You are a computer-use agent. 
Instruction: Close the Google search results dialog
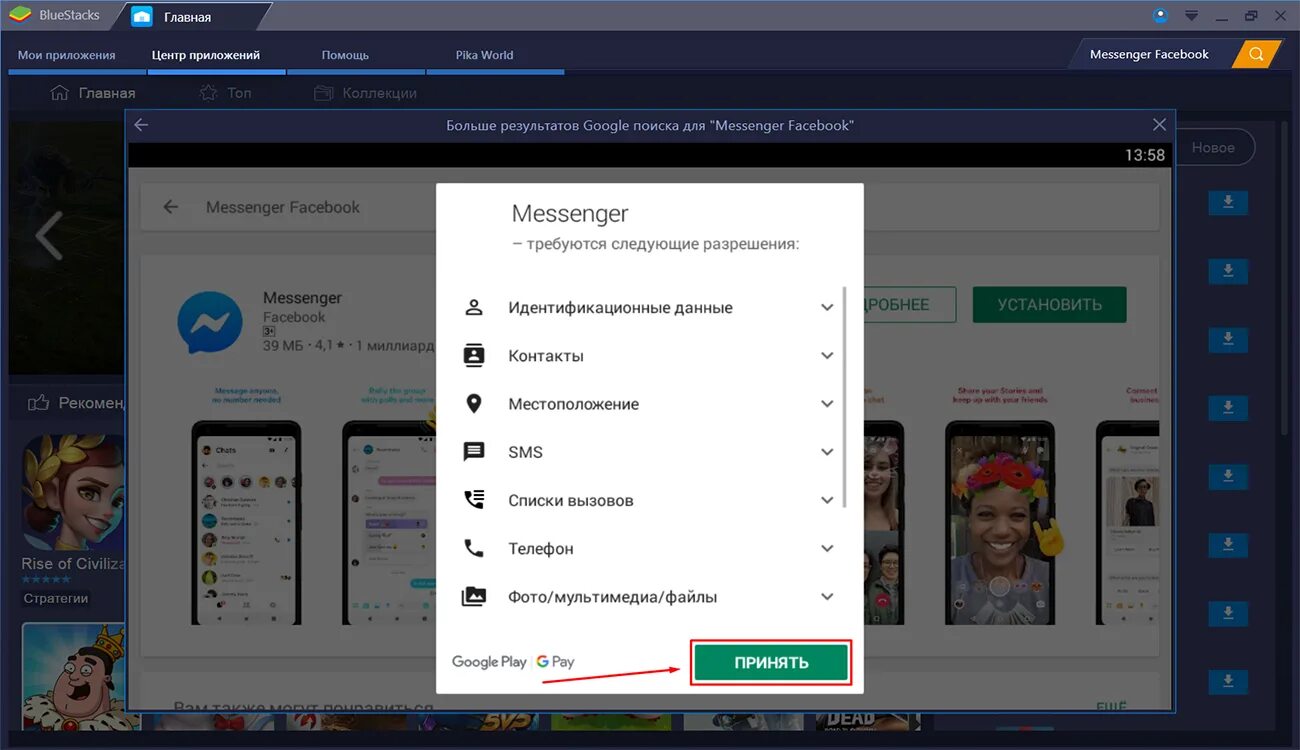[1159, 125]
